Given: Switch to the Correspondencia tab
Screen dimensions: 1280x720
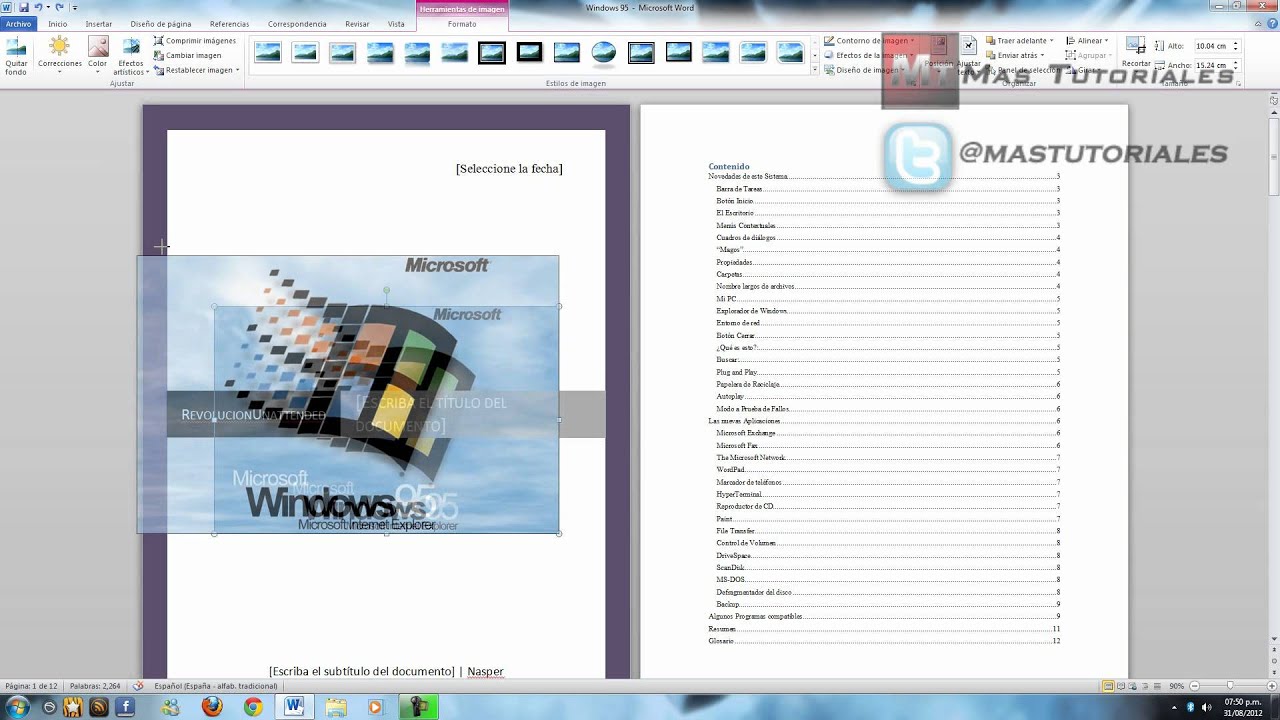Looking at the screenshot, I should pyautogui.click(x=297, y=24).
